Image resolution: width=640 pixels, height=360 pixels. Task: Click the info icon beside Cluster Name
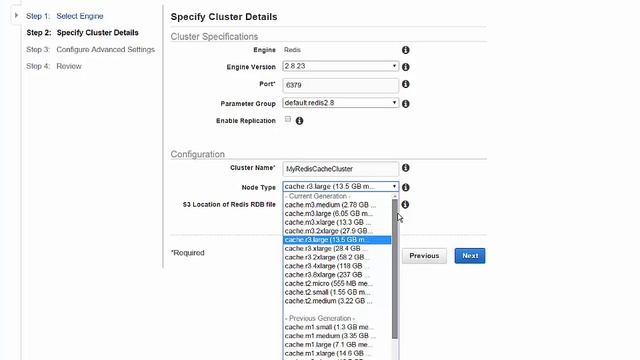[x=405, y=168]
